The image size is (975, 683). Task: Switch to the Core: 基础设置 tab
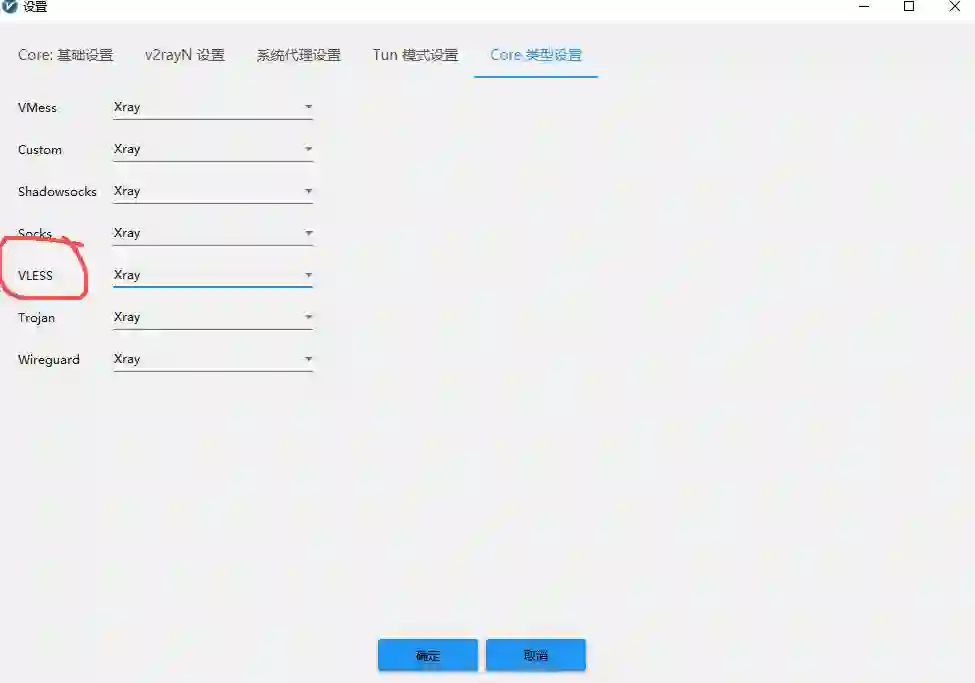pyautogui.click(x=66, y=55)
